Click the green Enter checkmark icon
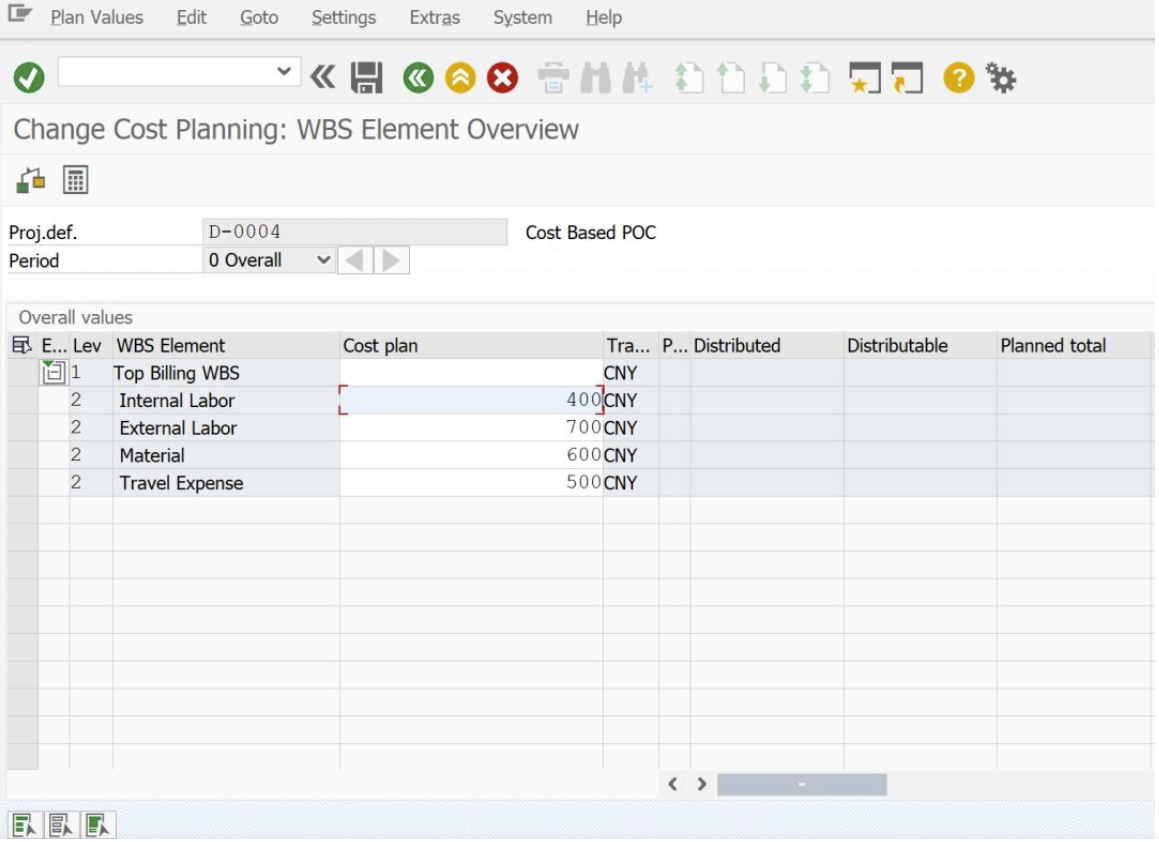 pyautogui.click(x=29, y=78)
